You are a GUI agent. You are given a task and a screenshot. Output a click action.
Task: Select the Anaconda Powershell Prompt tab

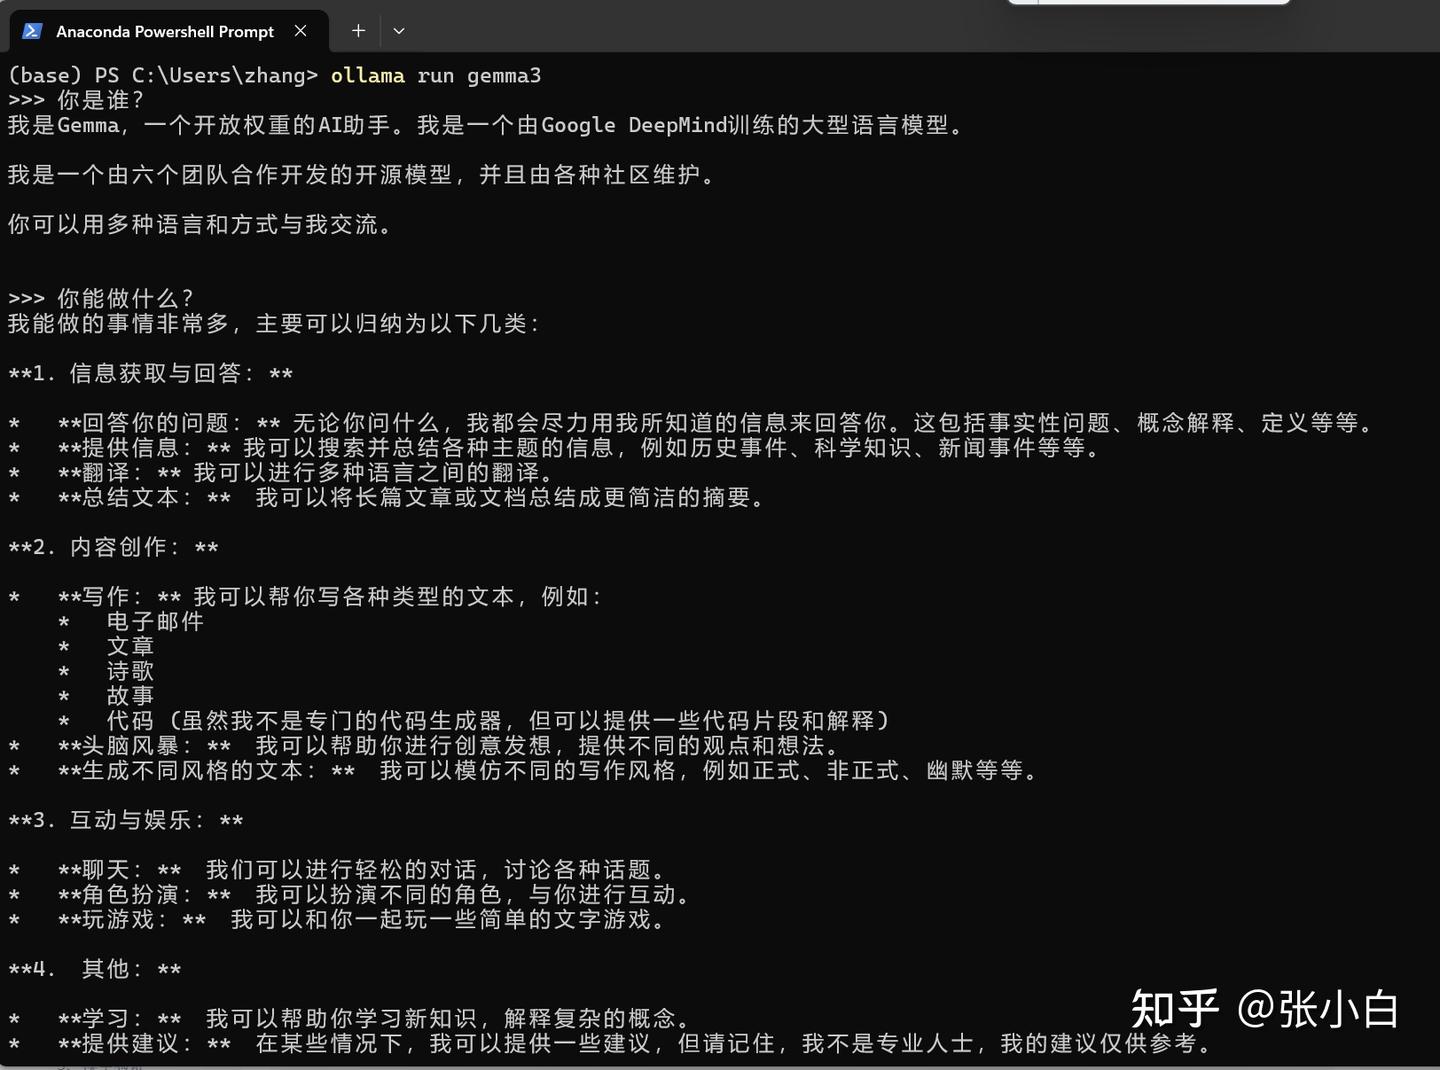165,31
